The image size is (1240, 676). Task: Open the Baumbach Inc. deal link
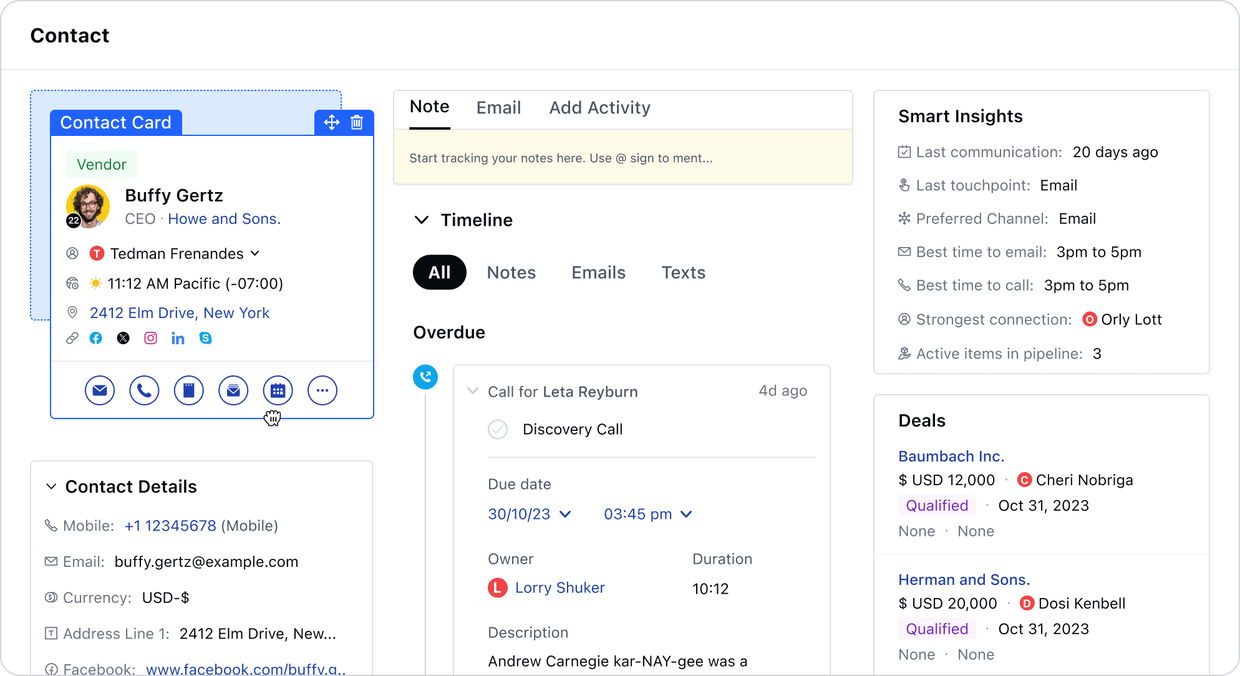point(951,456)
